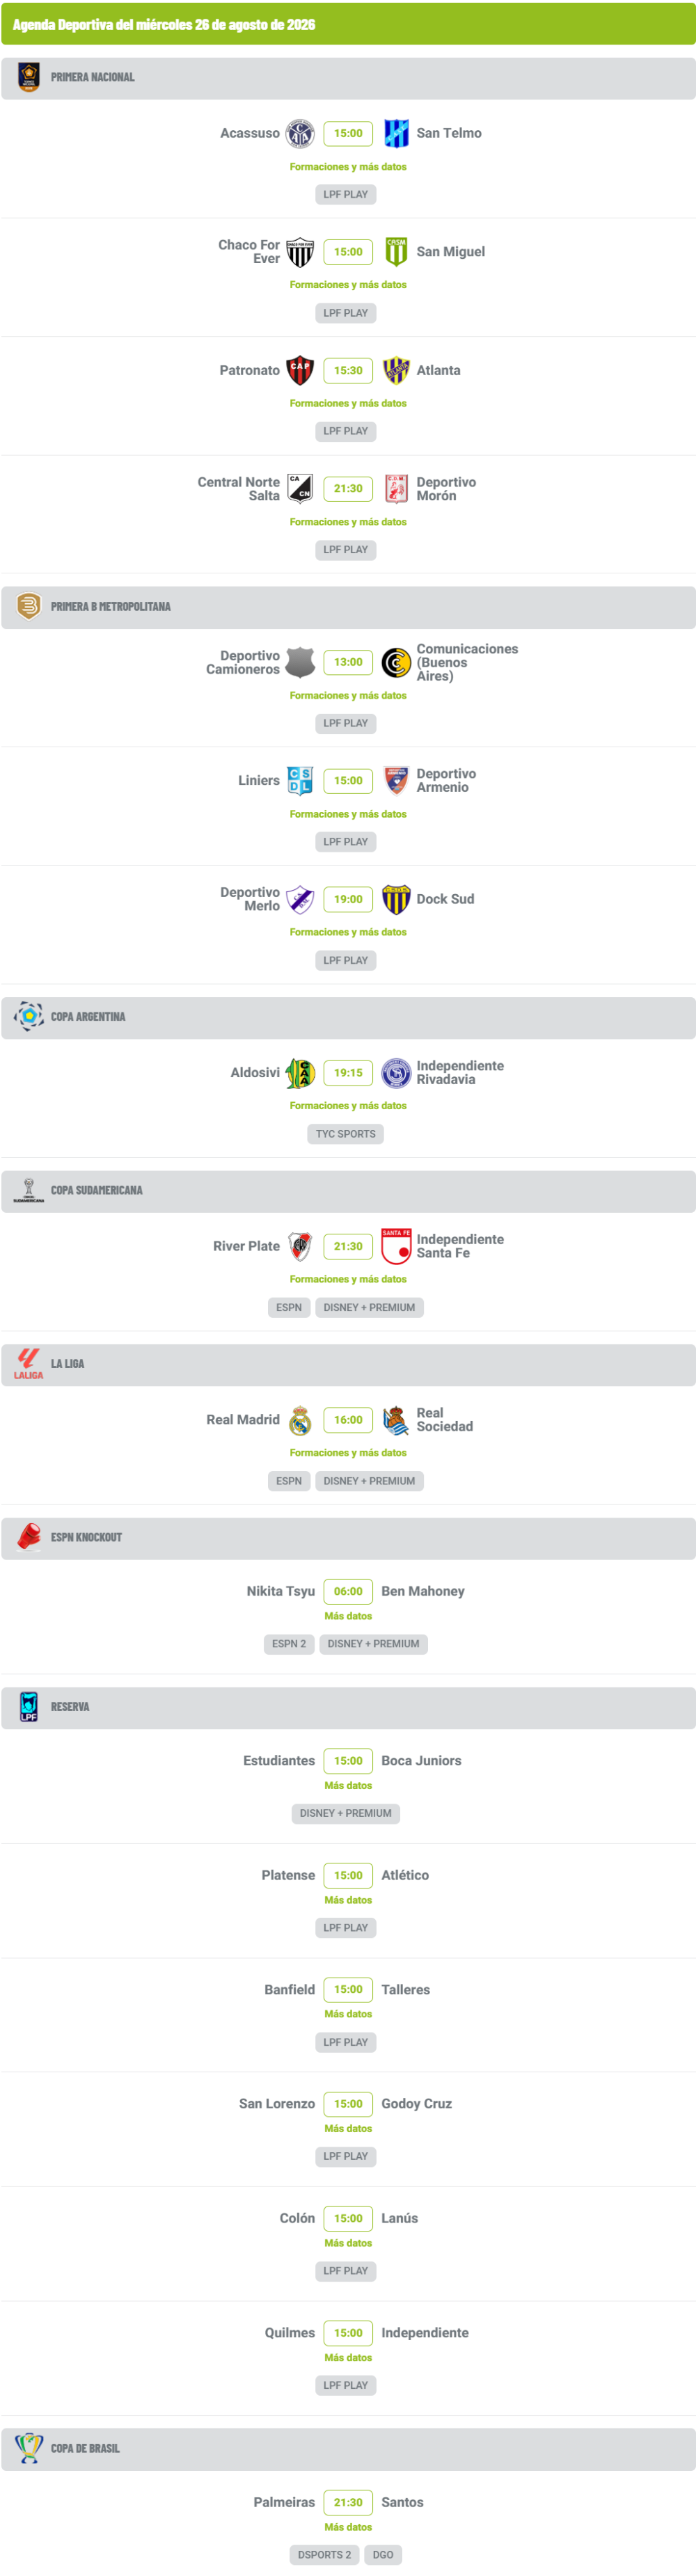The height and width of the screenshot is (2576, 696).
Task: Click the Aldosivi team badge
Action: coord(300,1073)
